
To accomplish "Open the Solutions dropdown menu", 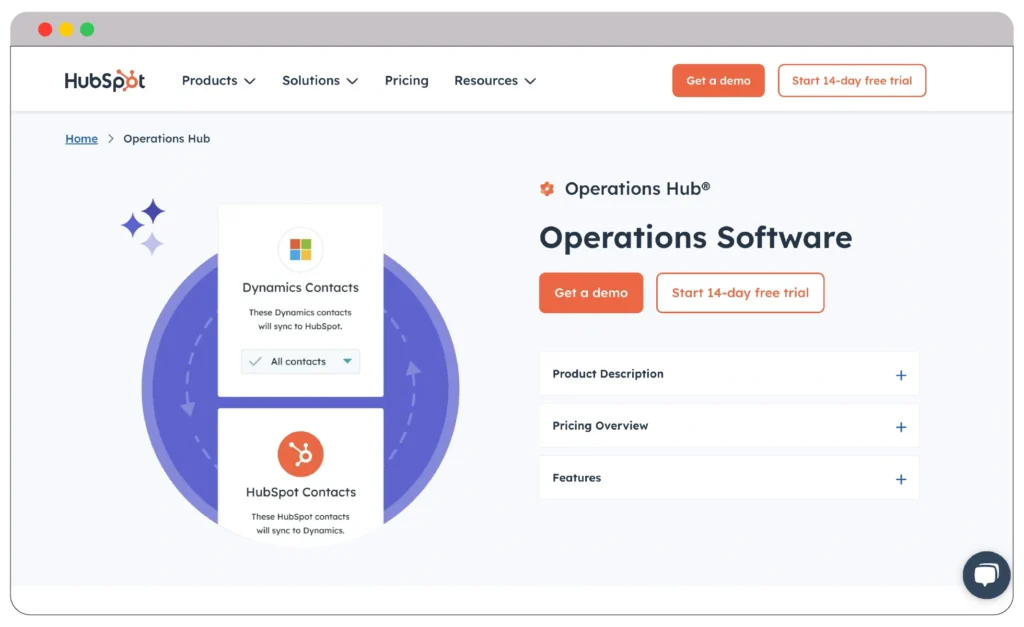I will pyautogui.click(x=320, y=80).
